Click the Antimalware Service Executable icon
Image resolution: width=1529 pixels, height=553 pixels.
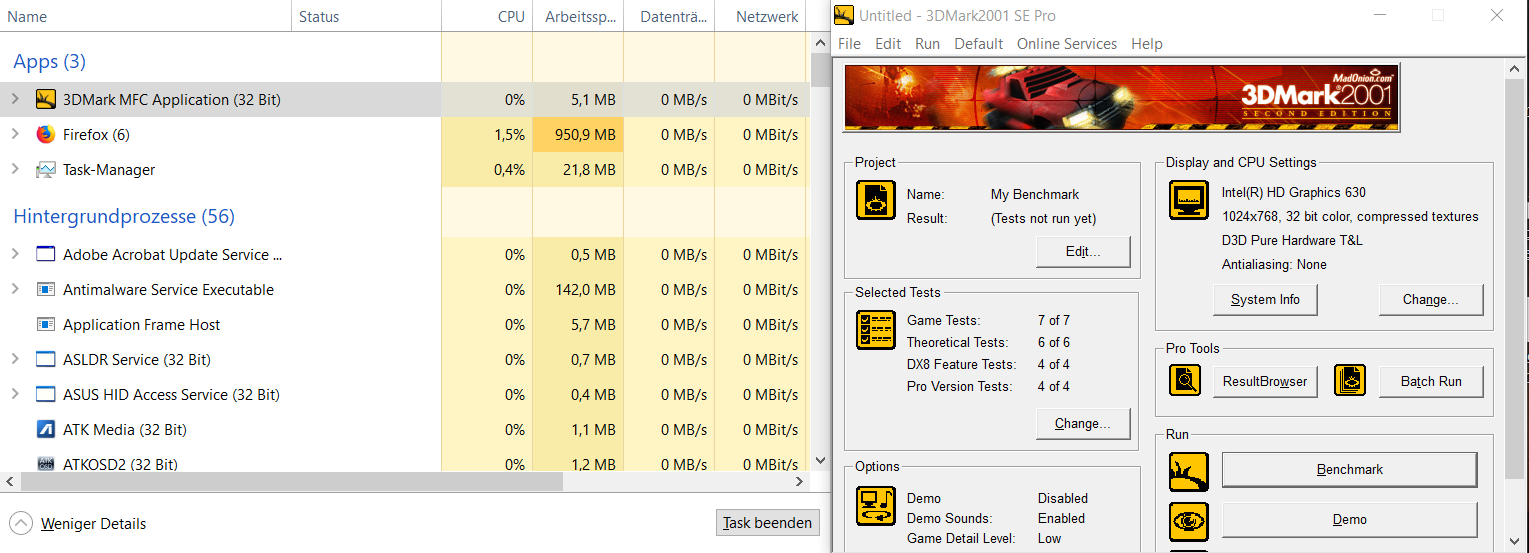(x=45, y=289)
